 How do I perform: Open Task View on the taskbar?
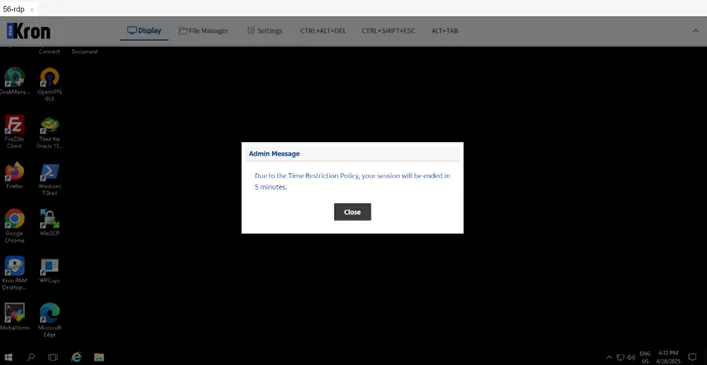[53, 357]
